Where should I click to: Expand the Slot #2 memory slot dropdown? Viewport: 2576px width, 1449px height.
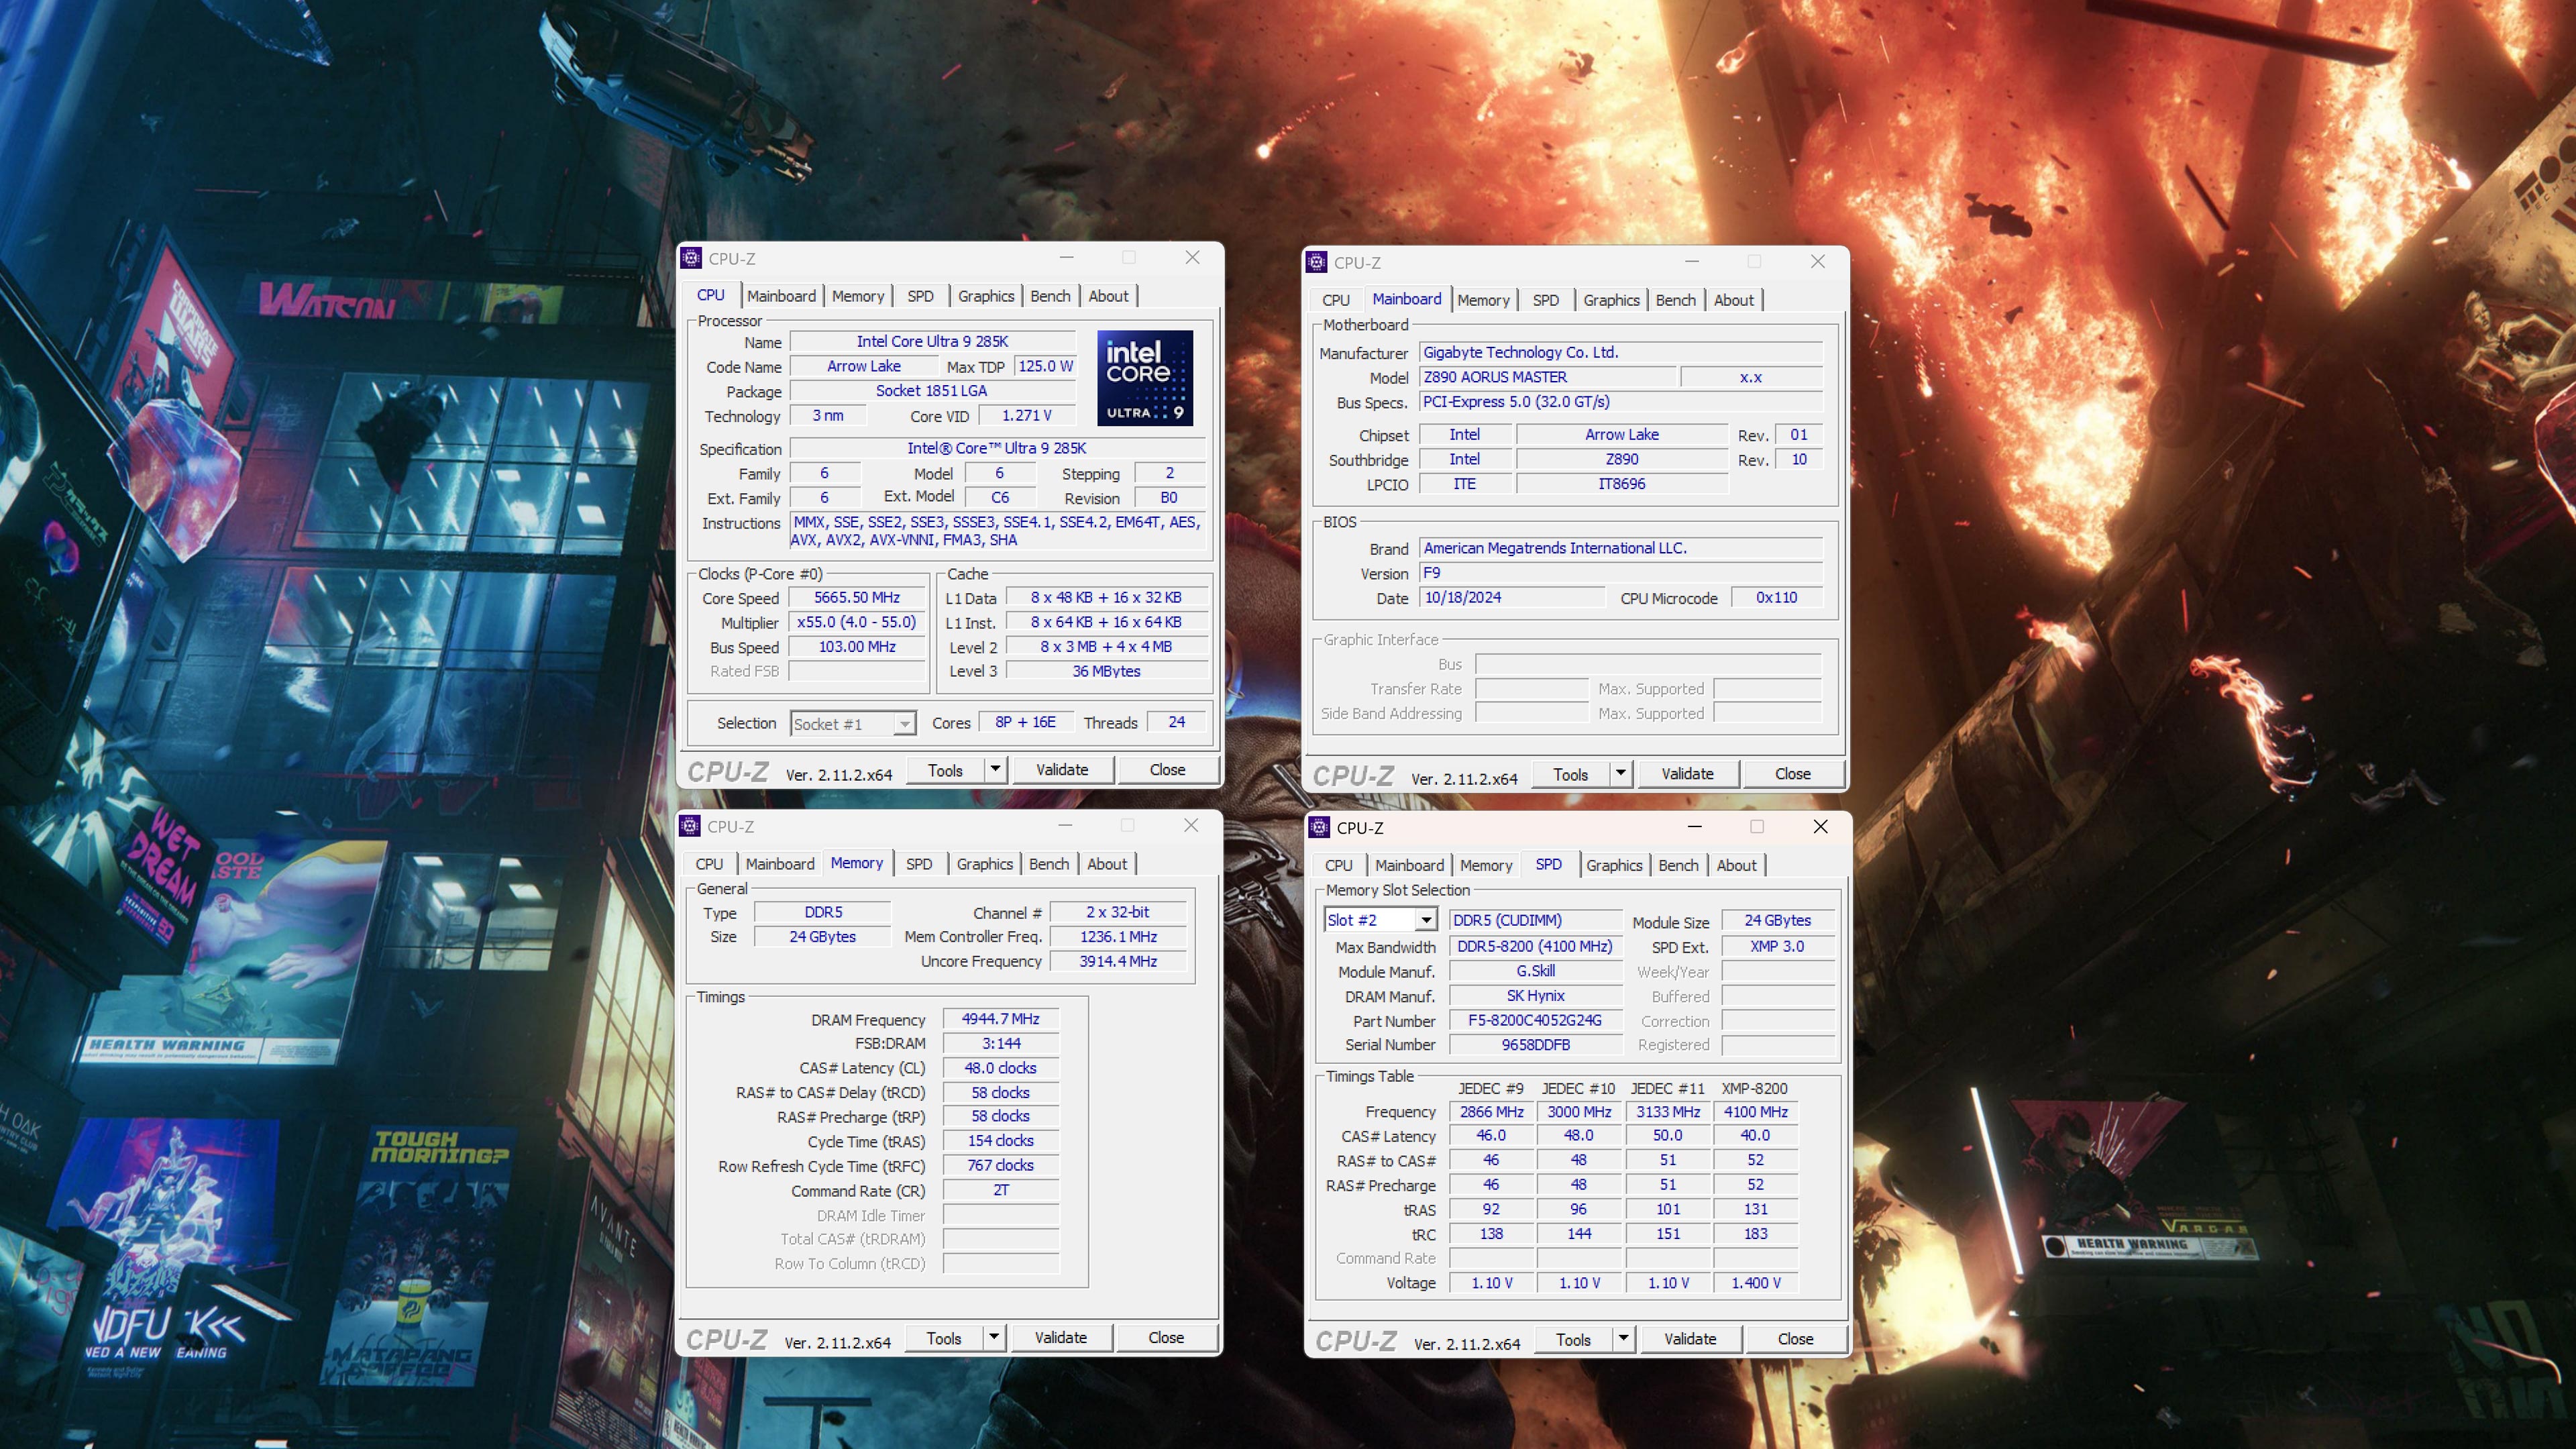[1426, 920]
